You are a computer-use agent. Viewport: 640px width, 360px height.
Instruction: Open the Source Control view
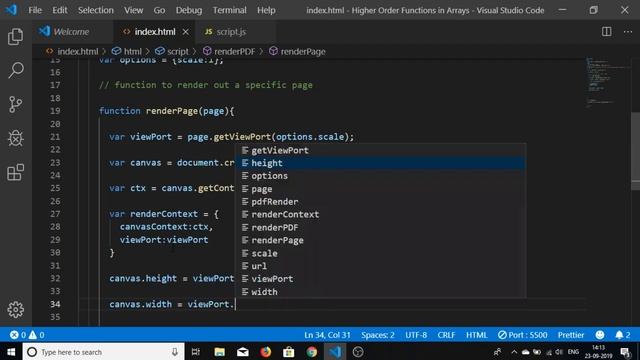click(x=16, y=104)
